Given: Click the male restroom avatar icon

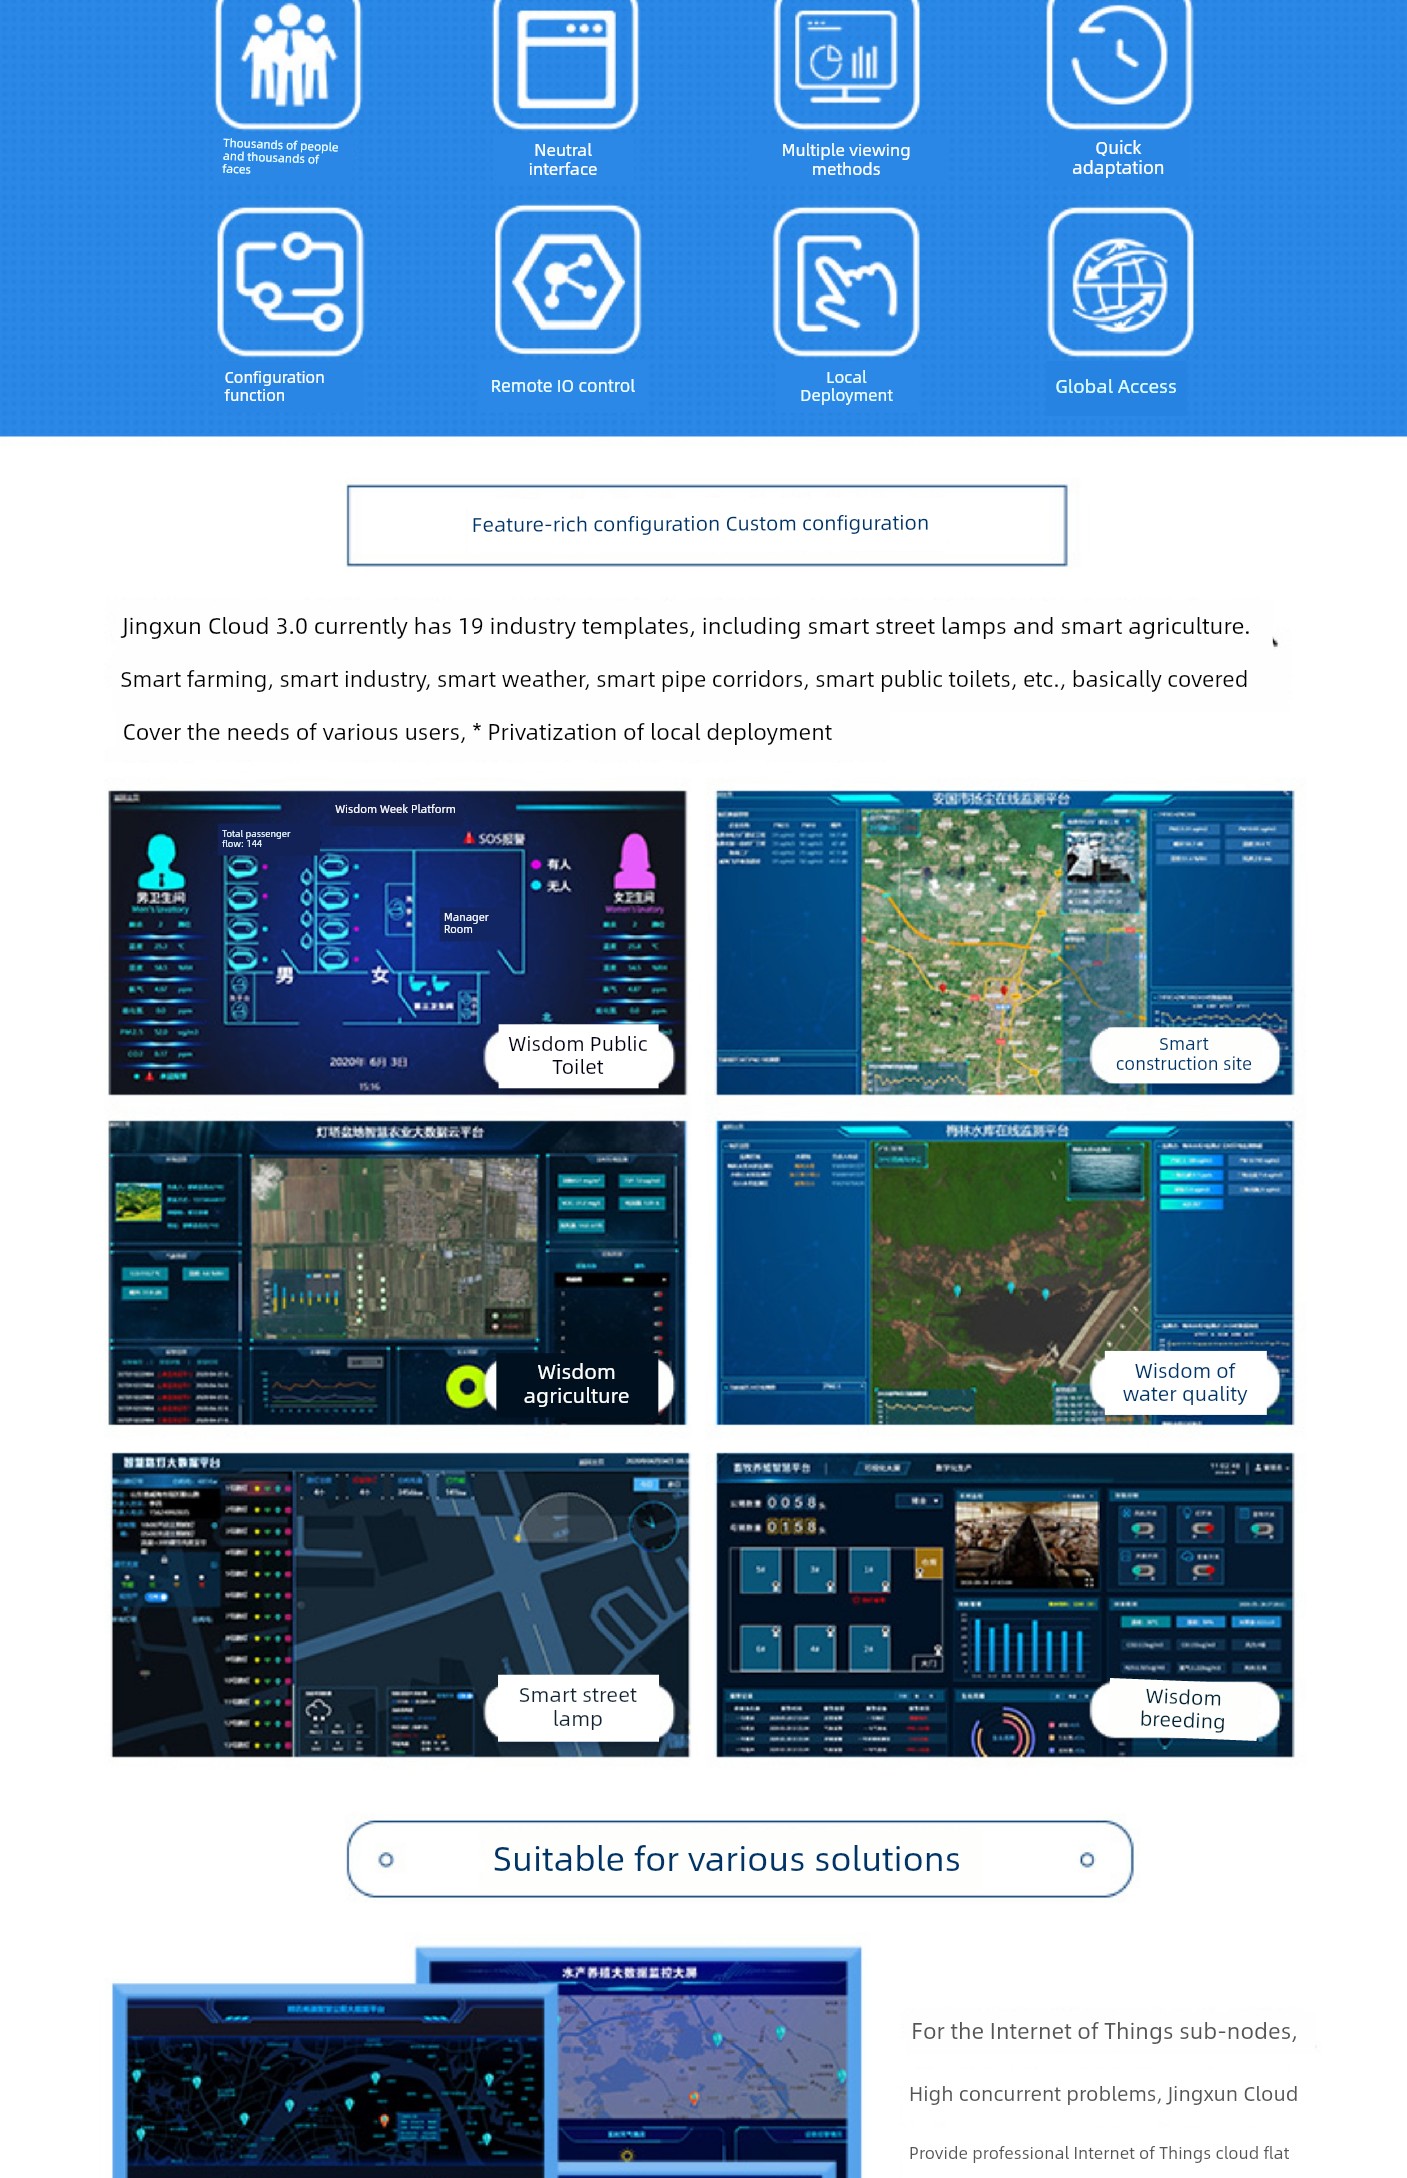Looking at the screenshot, I should [x=161, y=861].
